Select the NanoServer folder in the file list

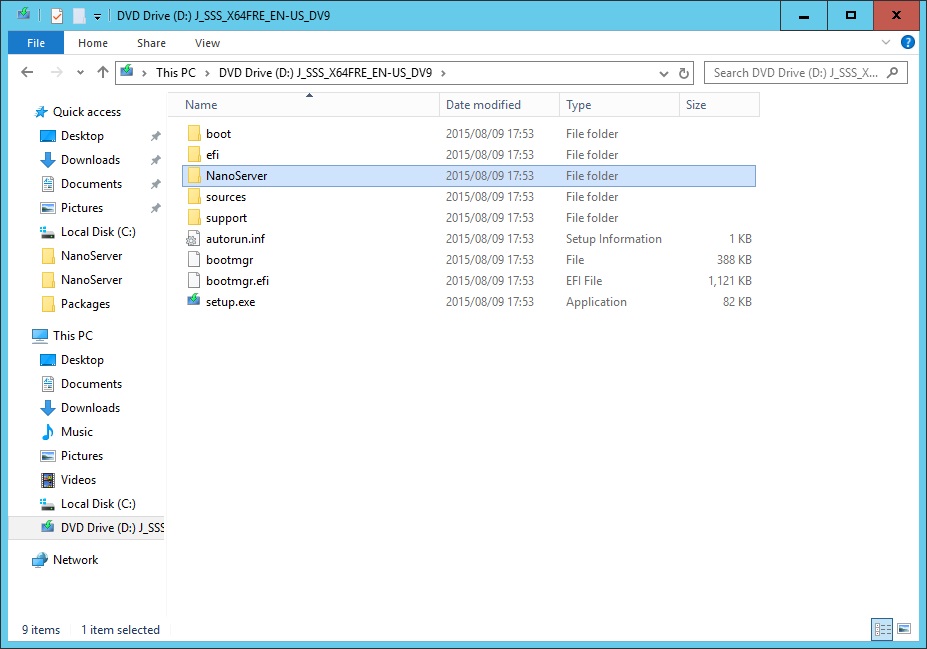(468, 176)
